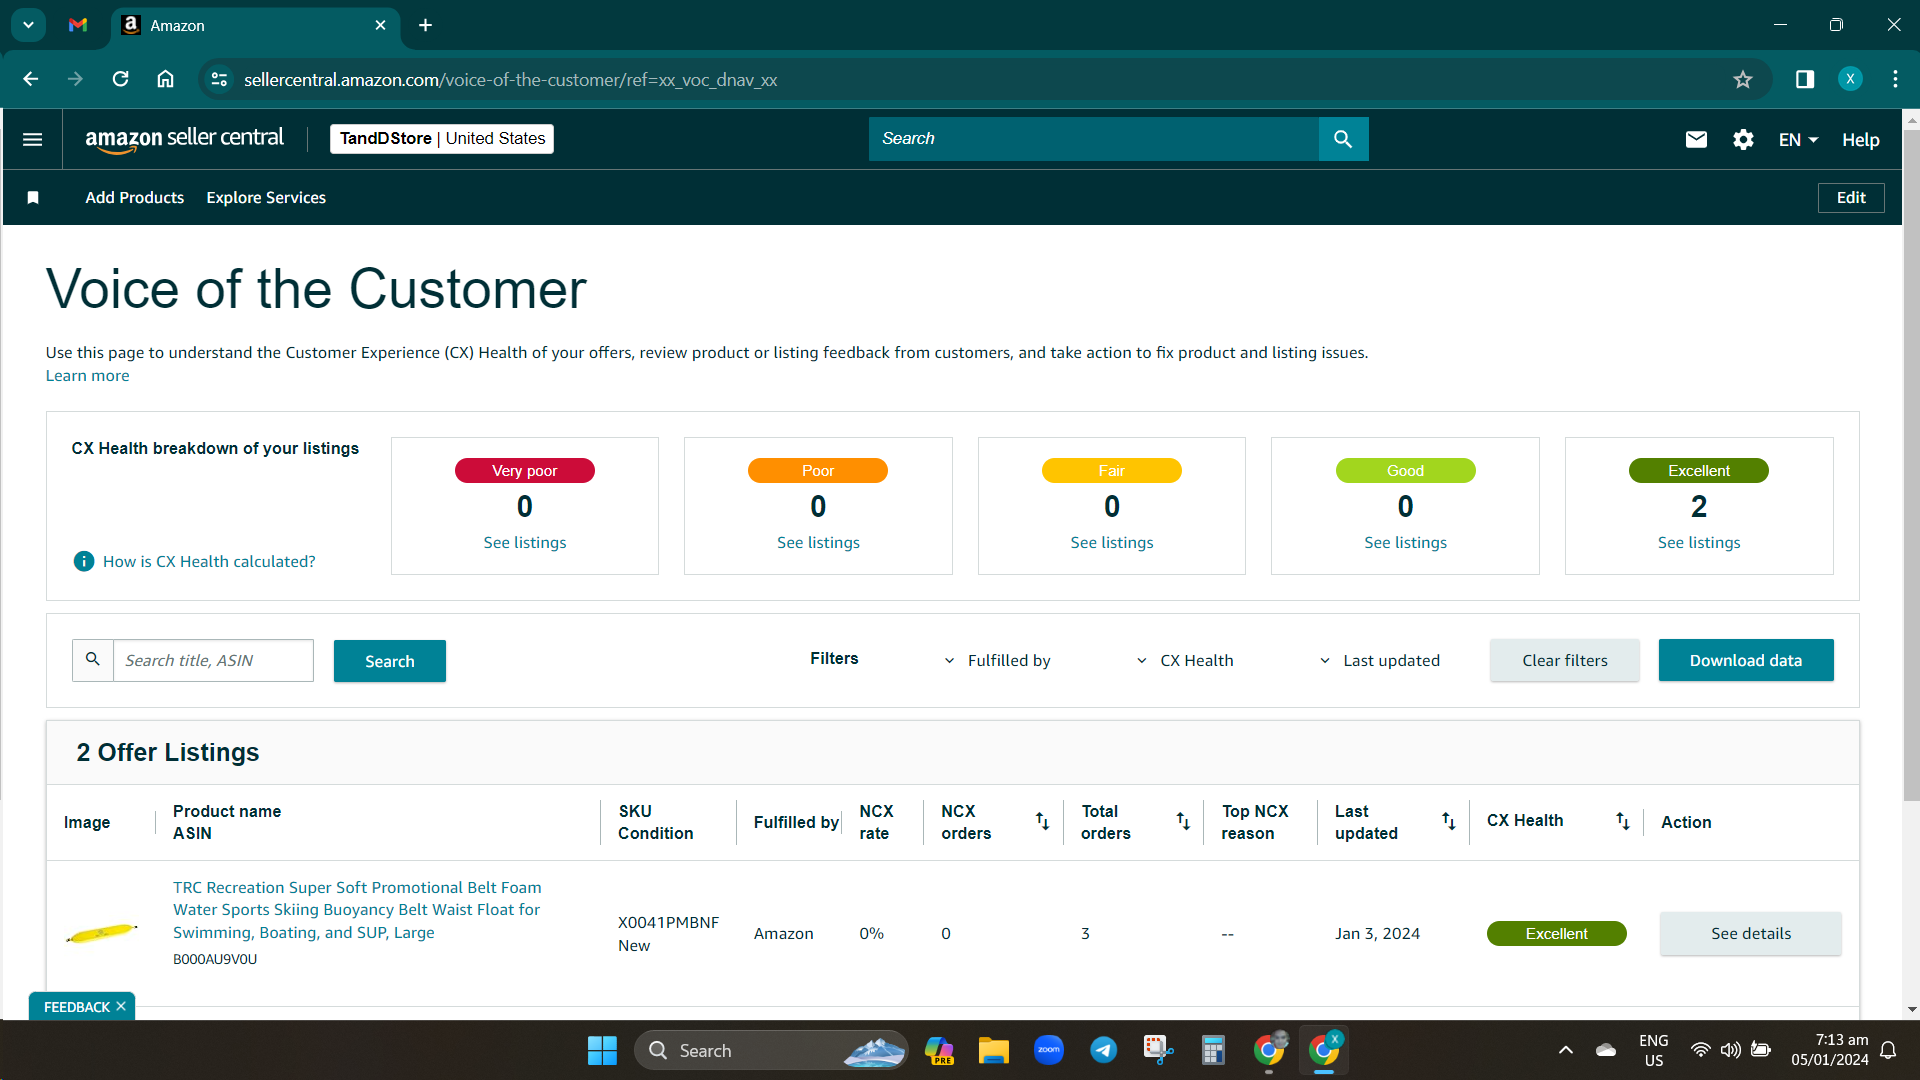Open the Learn more link
The height and width of the screenshot is (1080, 1920).
(x=87, y=376)
